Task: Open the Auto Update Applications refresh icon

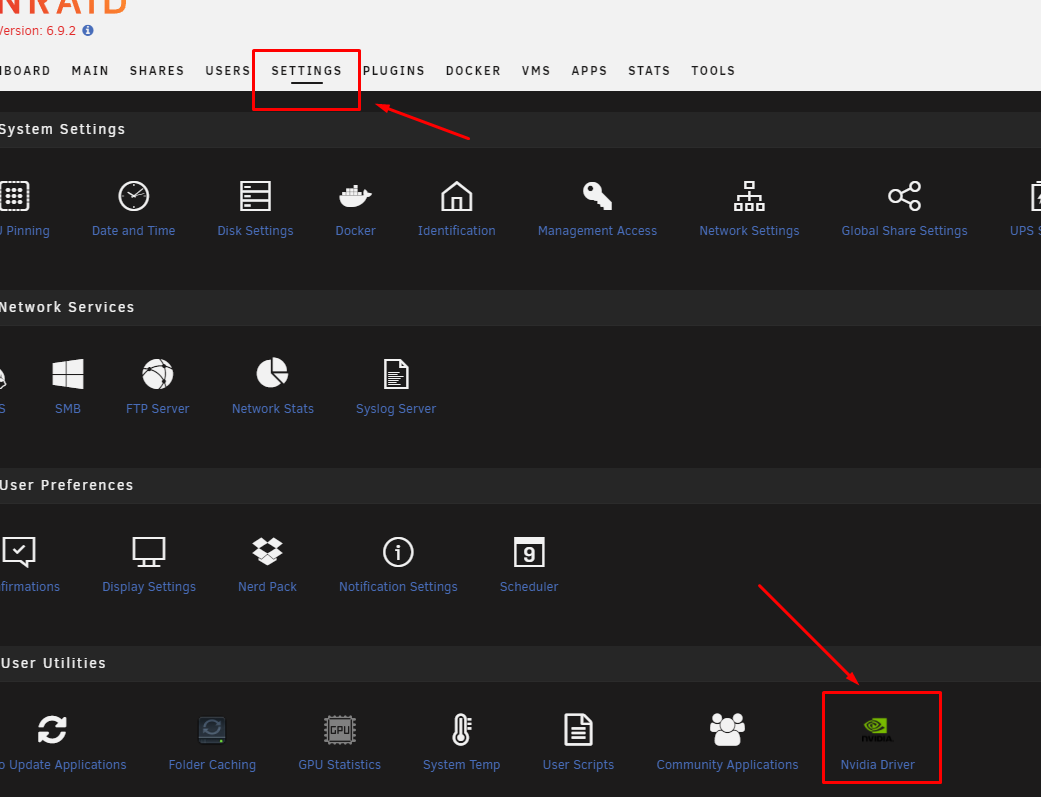Action: 52,730
